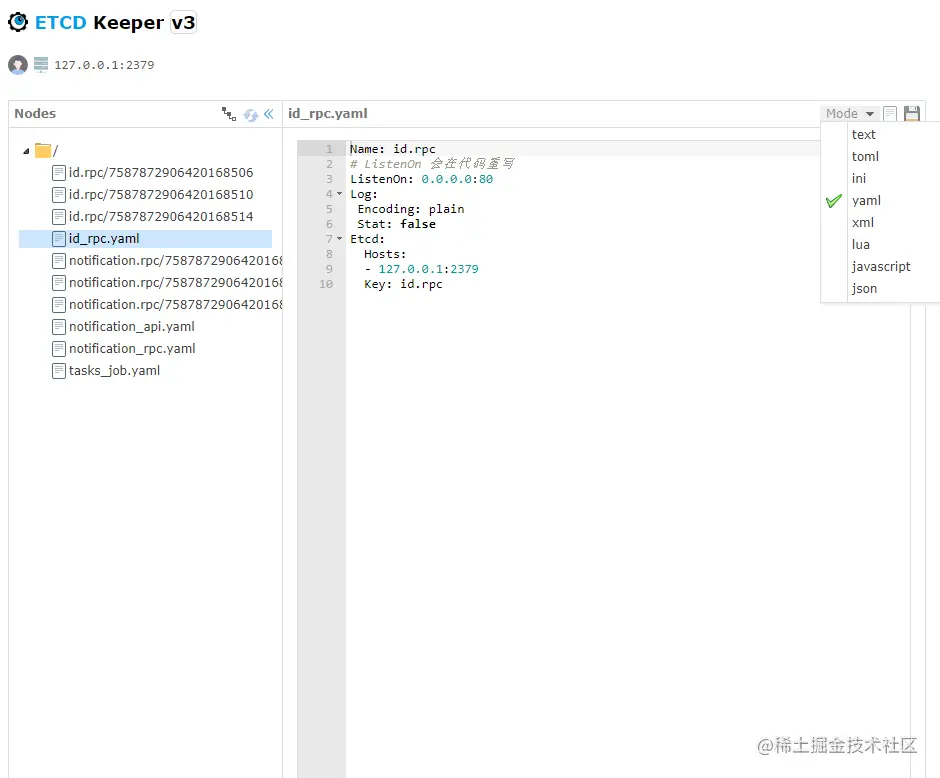Click the green checkmark beside yaml

833,201
